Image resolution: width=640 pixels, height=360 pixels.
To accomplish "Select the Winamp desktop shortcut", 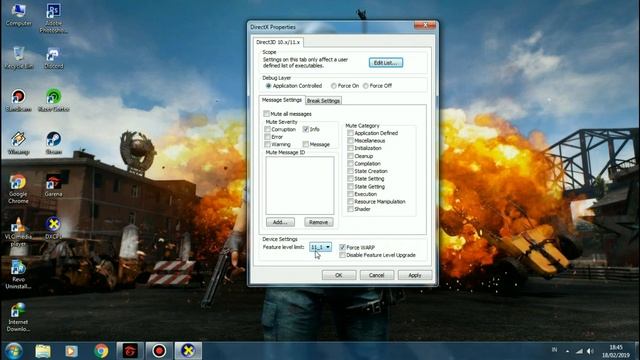I will click(18, 143).
